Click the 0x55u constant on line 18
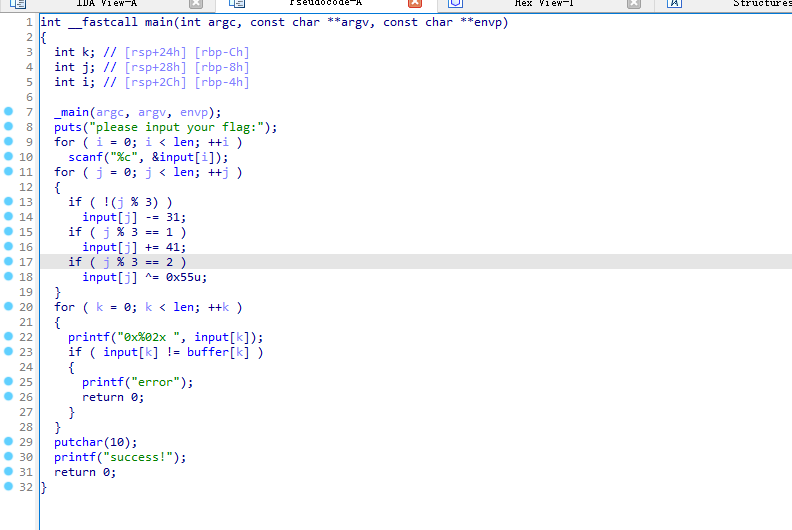 click(x=186, y=277)
